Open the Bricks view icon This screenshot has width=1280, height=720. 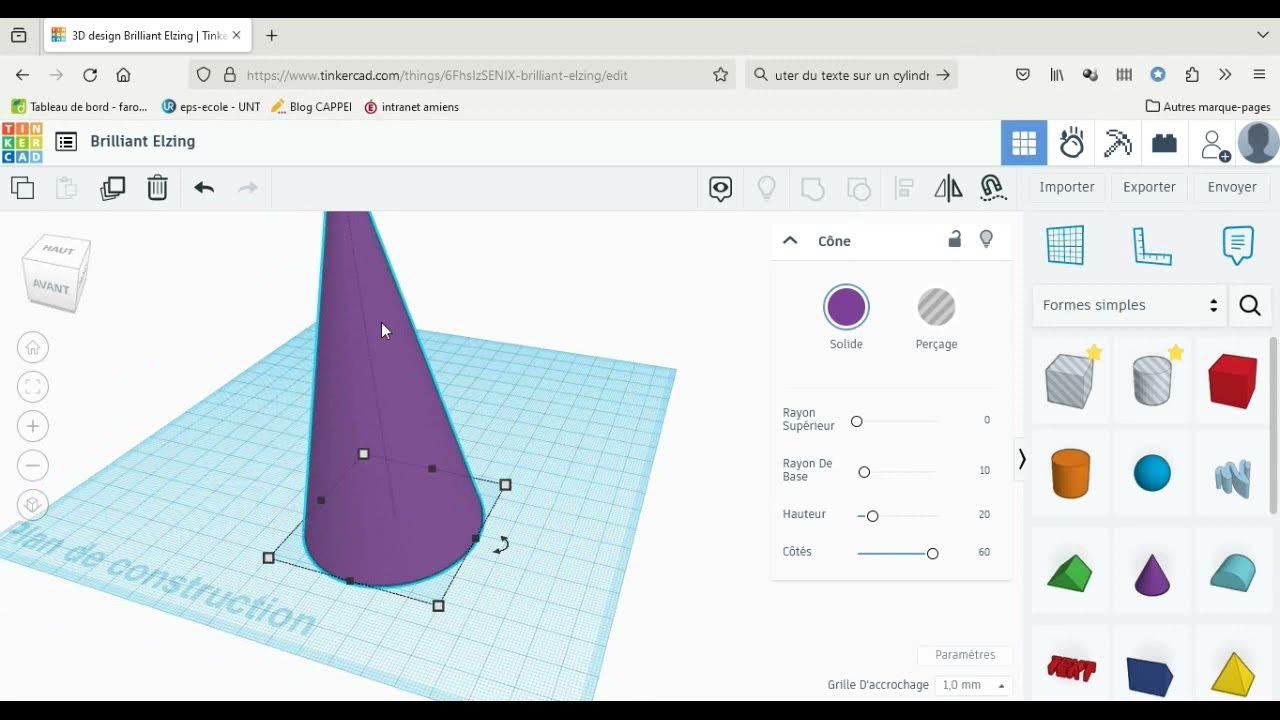1164,143
